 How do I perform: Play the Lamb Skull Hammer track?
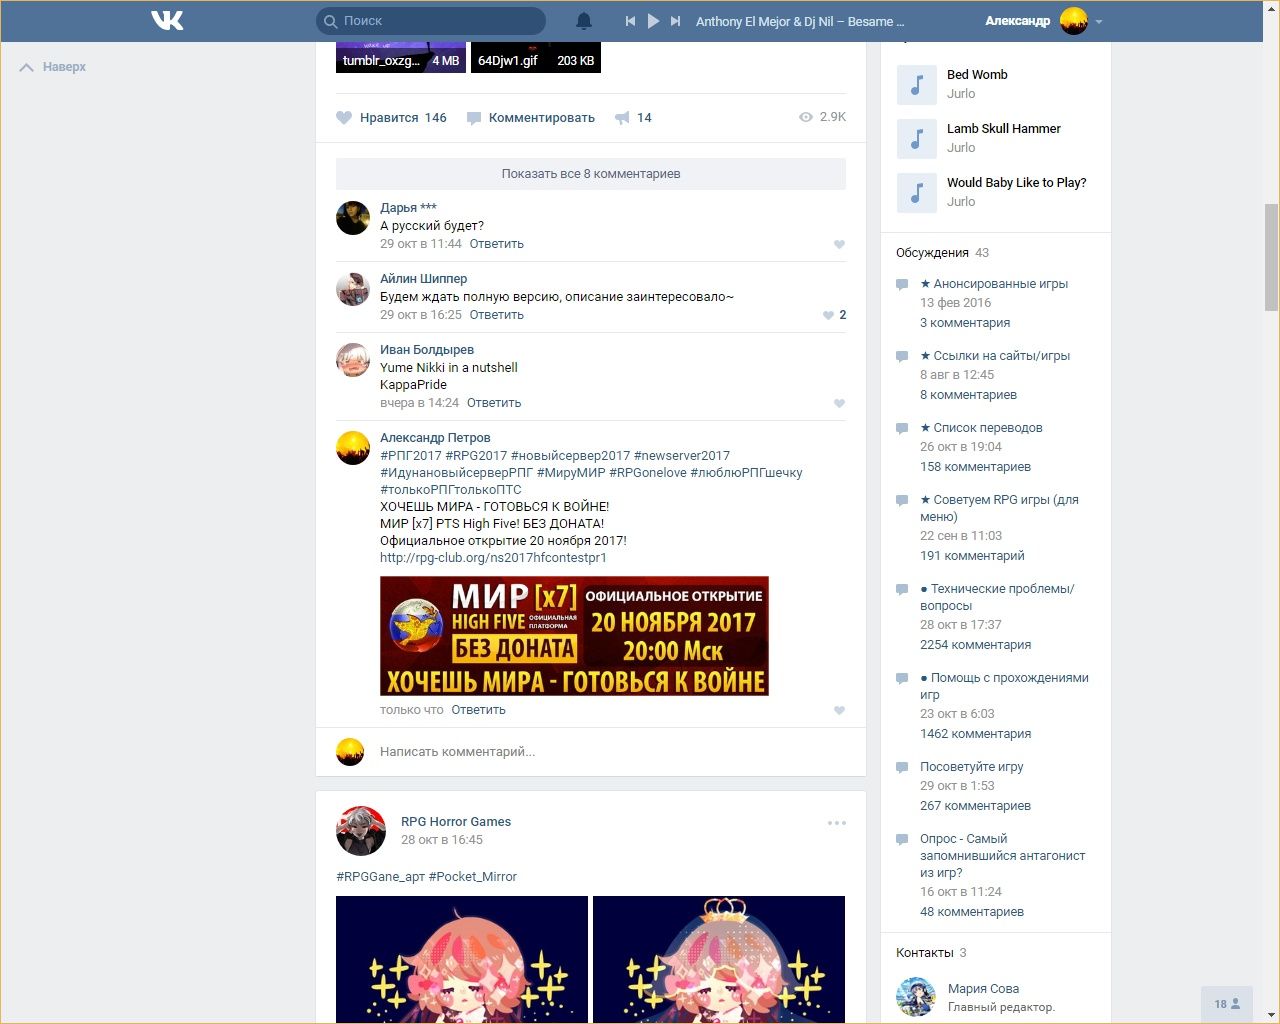(916, 139)
